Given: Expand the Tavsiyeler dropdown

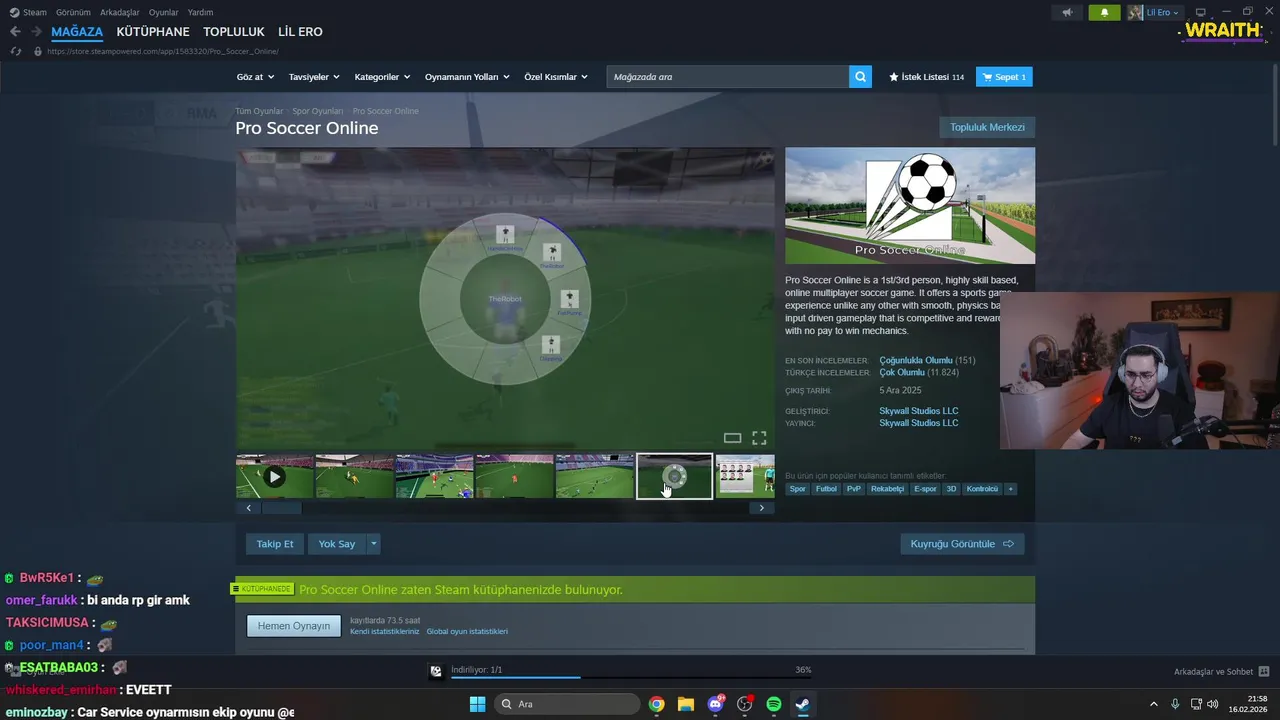Looking at the screenshot, I should coord(314,77).
